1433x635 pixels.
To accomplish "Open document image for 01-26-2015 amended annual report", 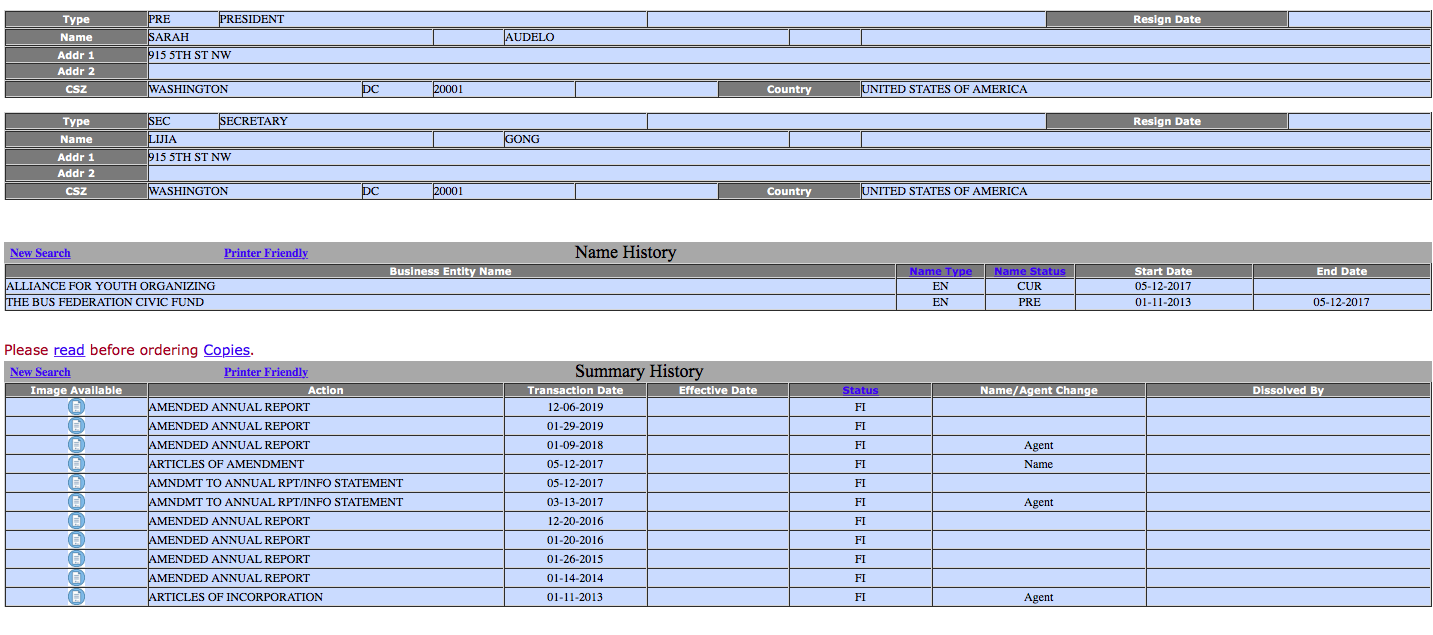I will pos(76,559).
